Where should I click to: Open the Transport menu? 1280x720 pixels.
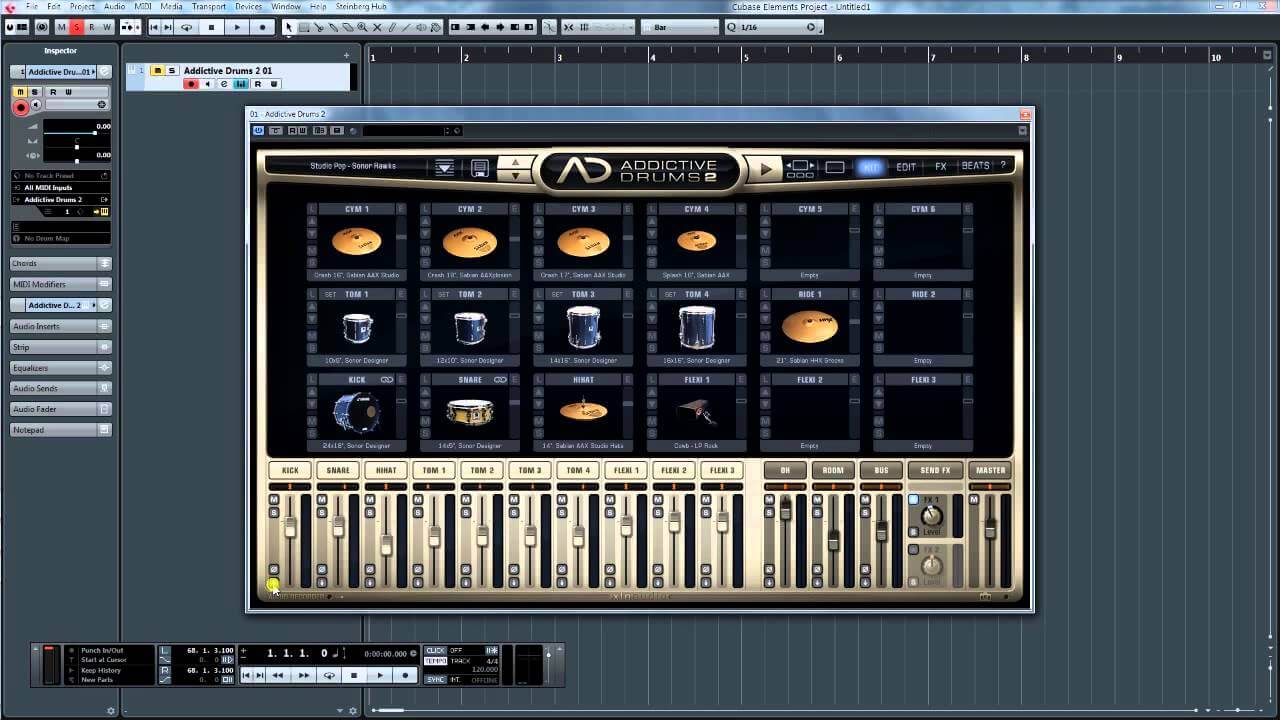point(209,6)
